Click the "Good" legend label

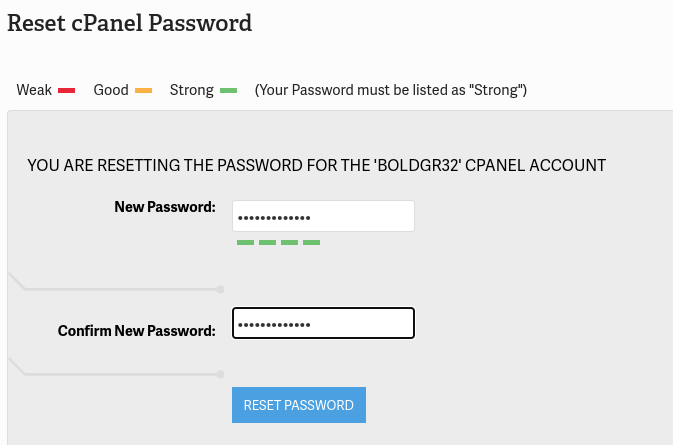coord(111,90)
